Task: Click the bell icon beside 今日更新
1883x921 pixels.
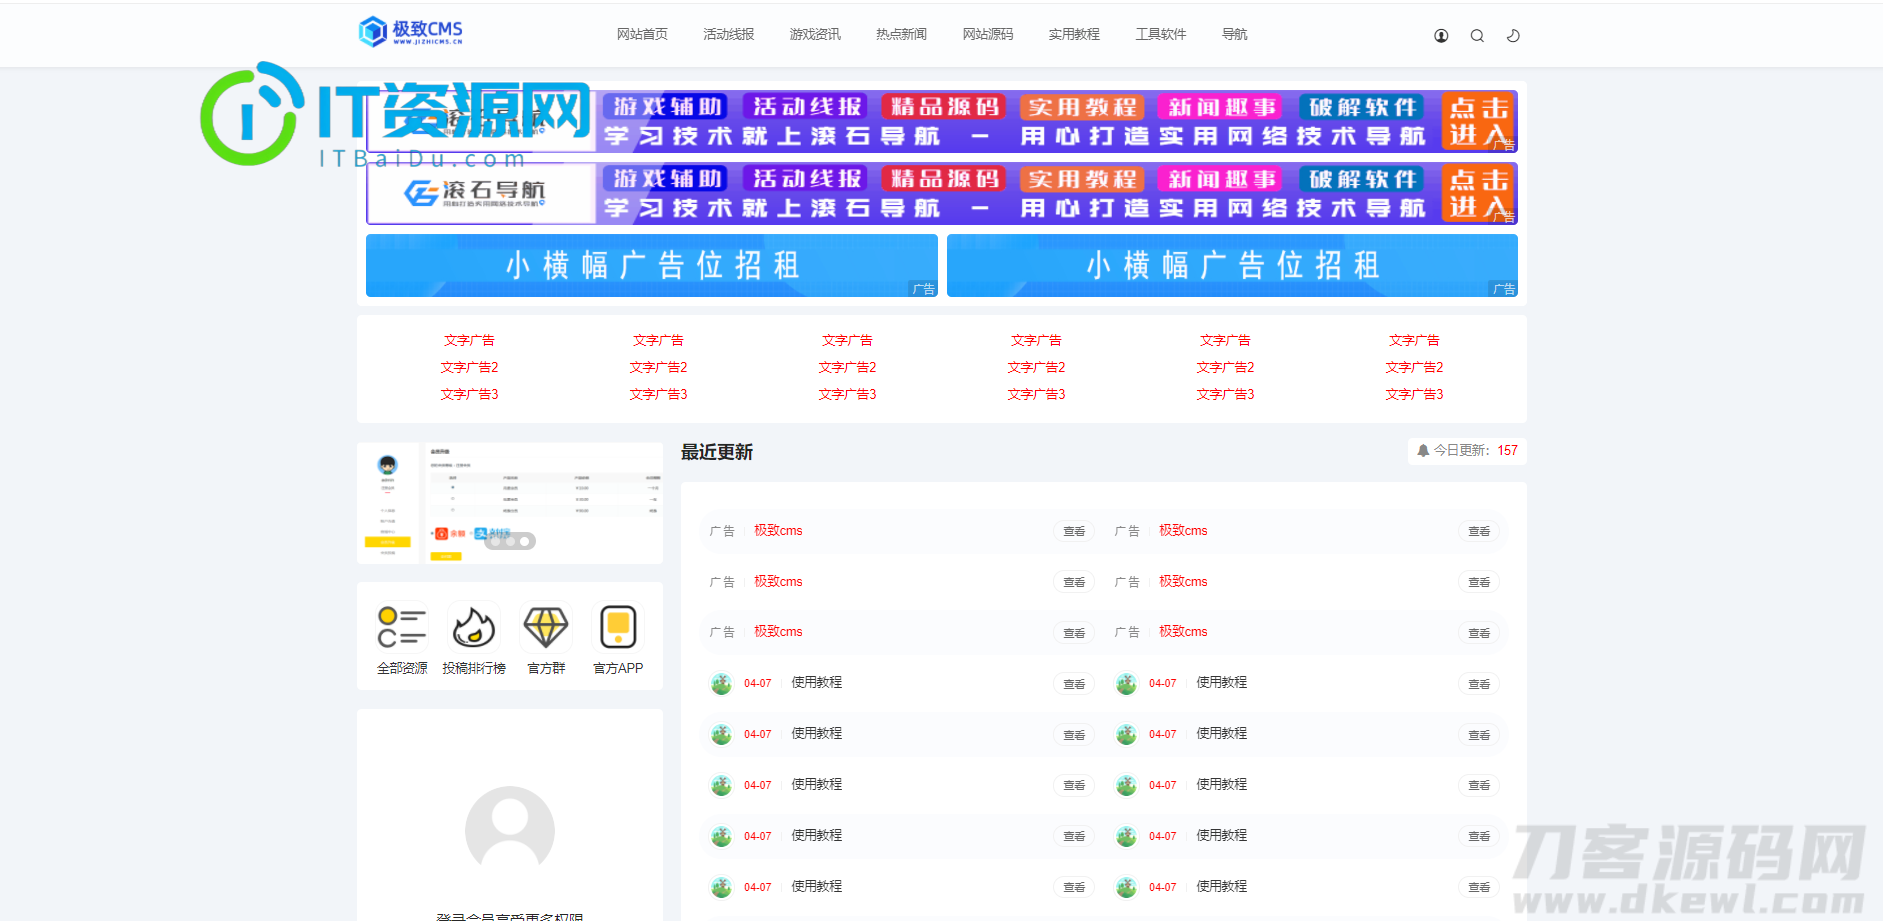Action: click(x=1423, y=451)
